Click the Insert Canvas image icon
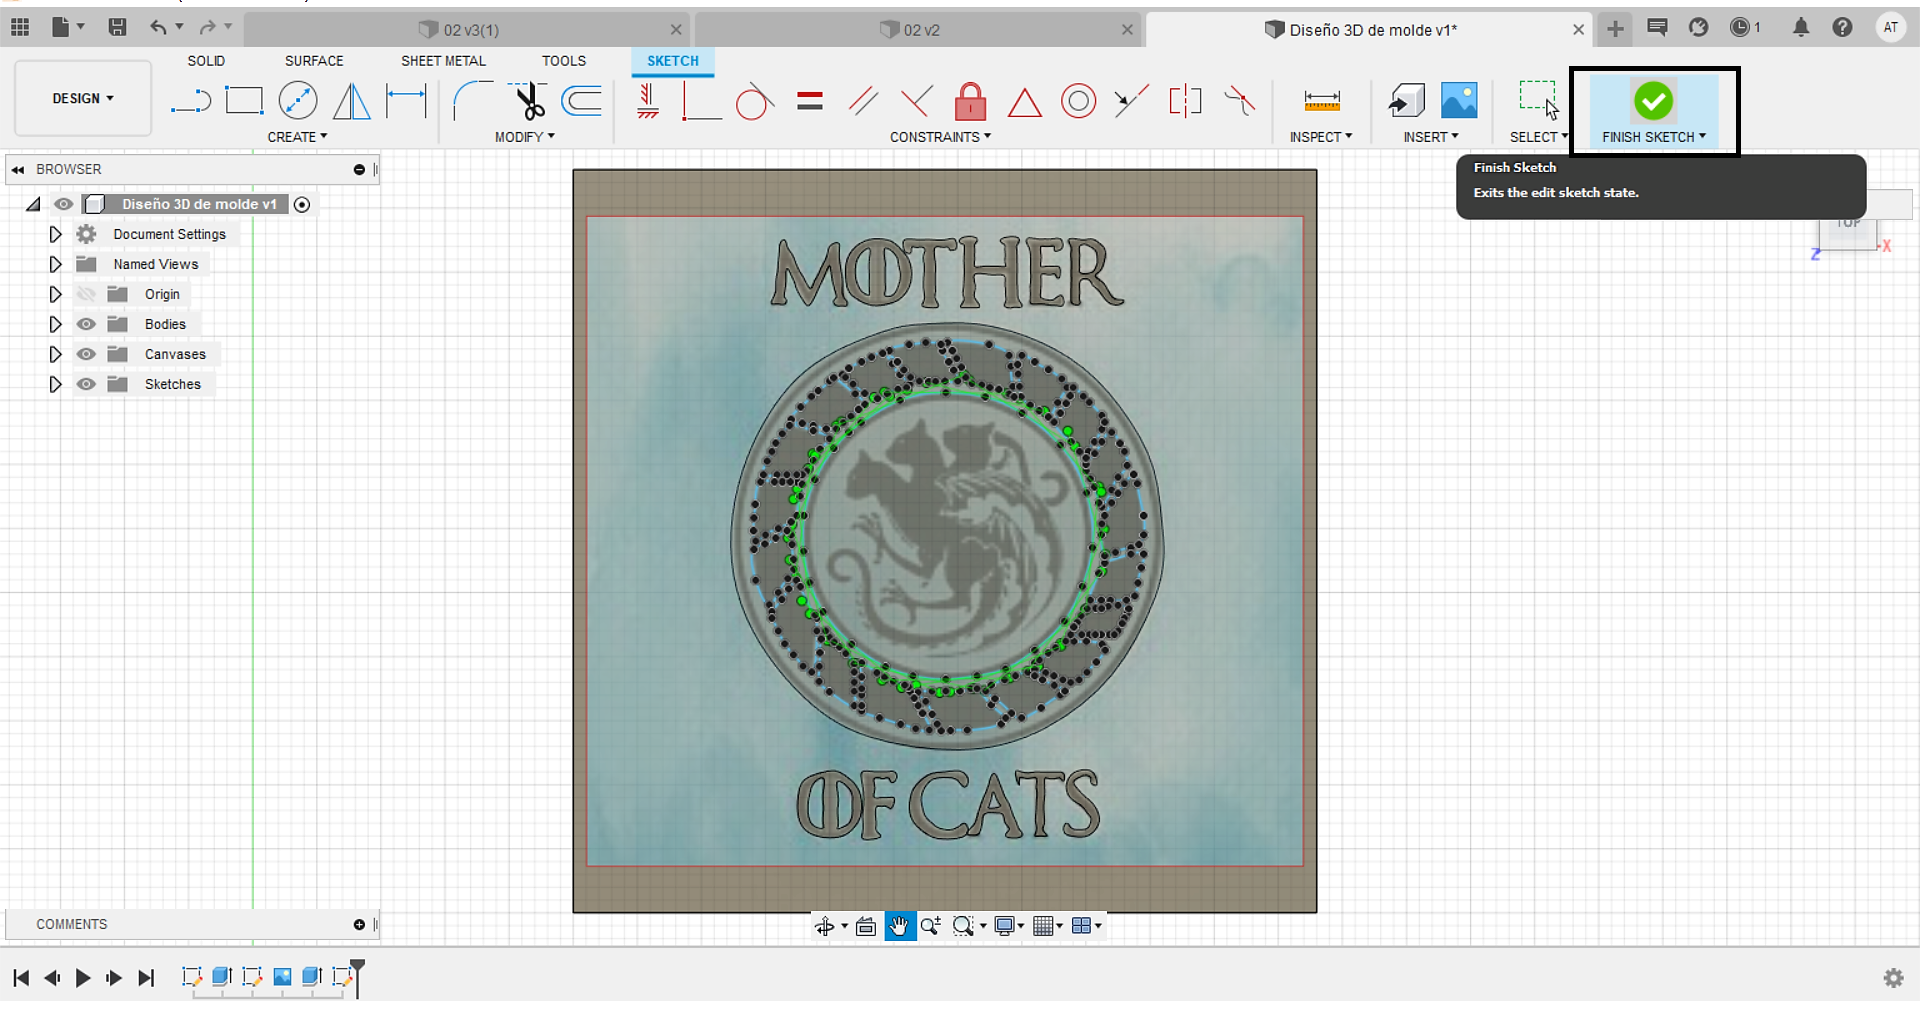The height and width of the screenshot is (1032, 1920). coord(1459,101)
